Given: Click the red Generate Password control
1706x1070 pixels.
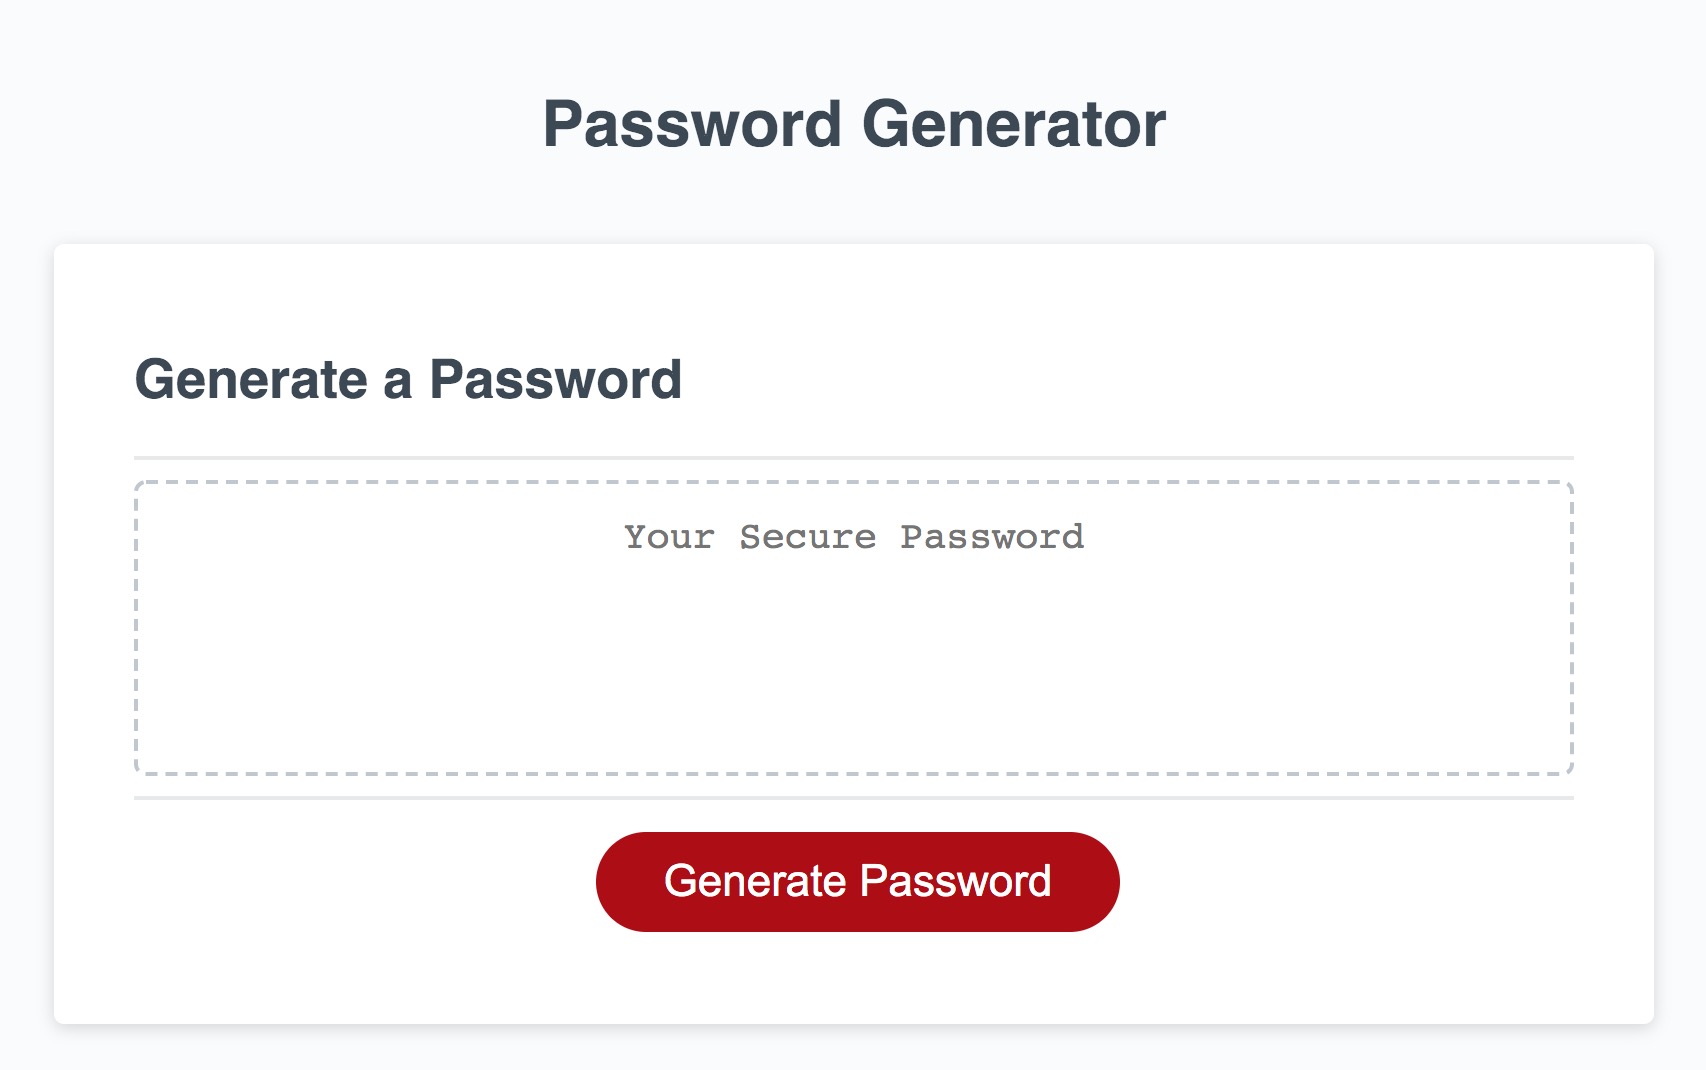Looking at the screenshot, I should [858, 880].
